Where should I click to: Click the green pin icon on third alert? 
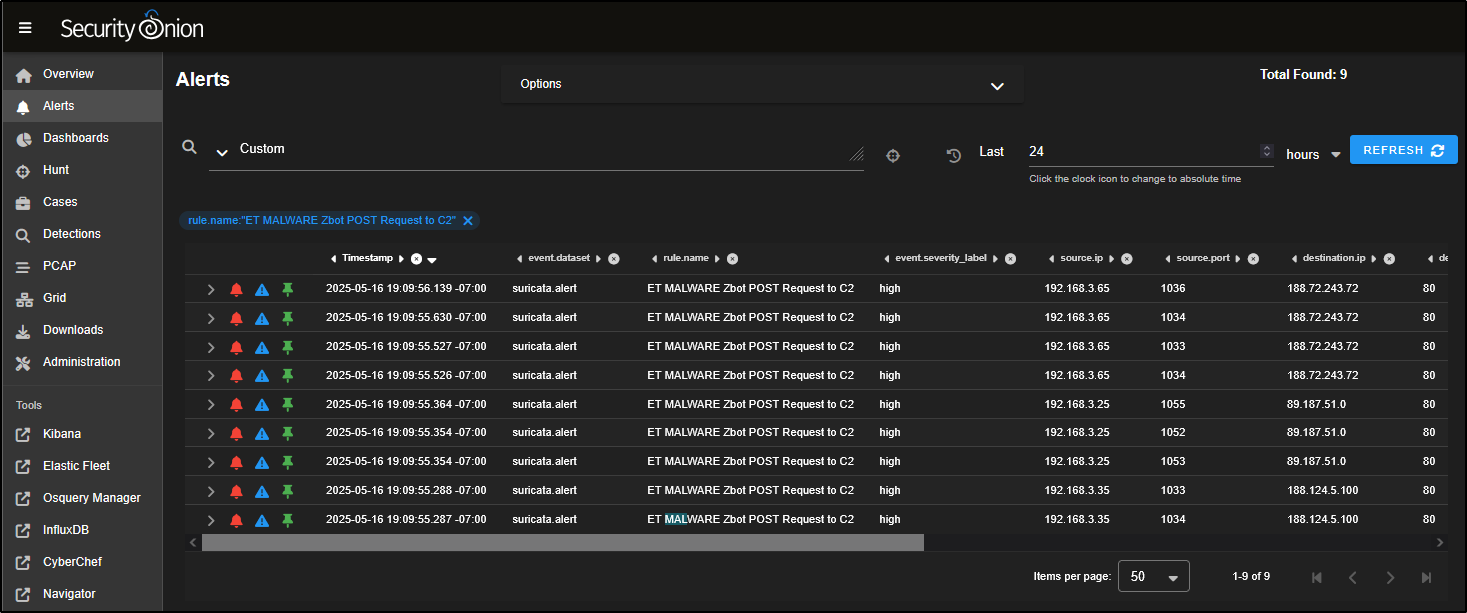pyautogui.click(x=288, y=347)
